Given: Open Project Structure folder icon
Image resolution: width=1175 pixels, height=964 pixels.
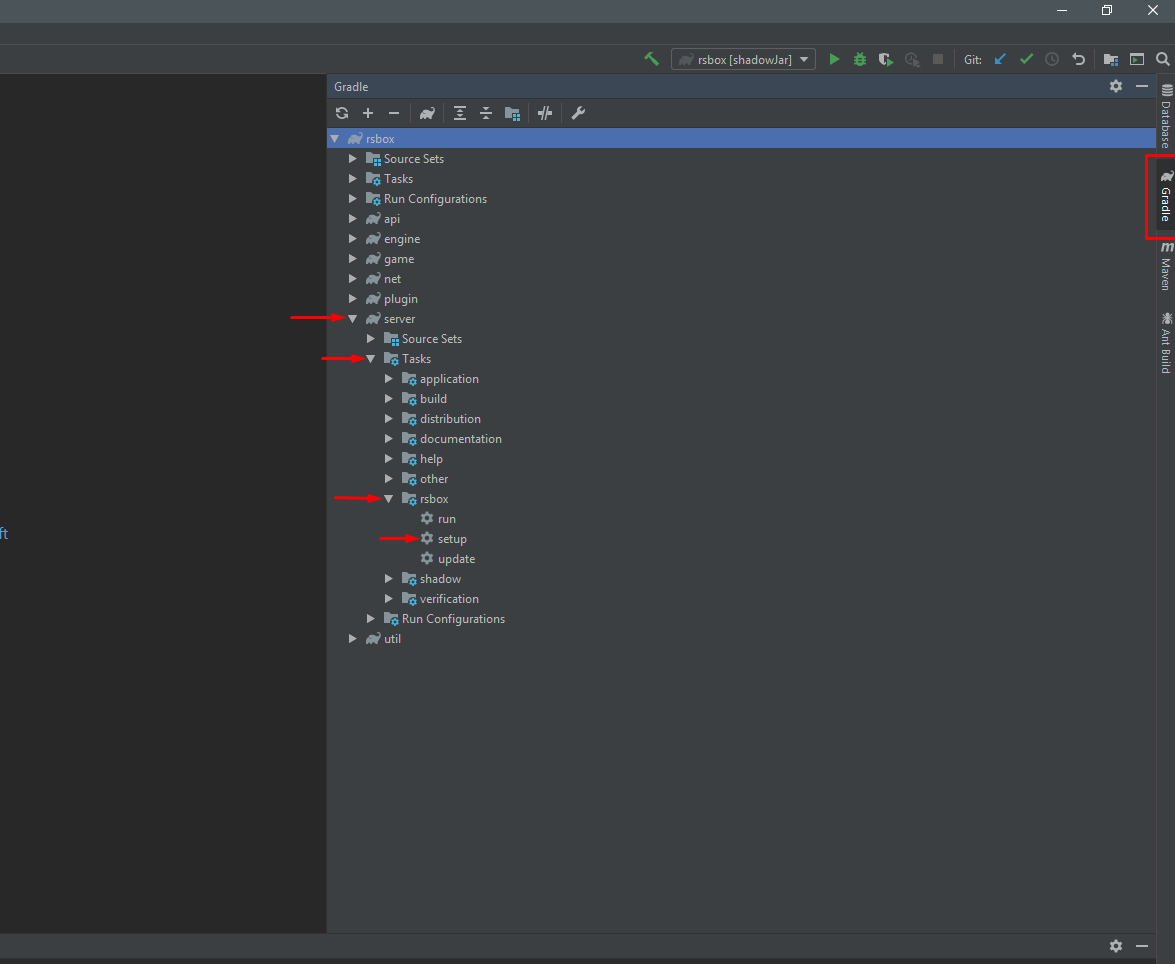Looking at the screenshot, I should pos(1111,59).
